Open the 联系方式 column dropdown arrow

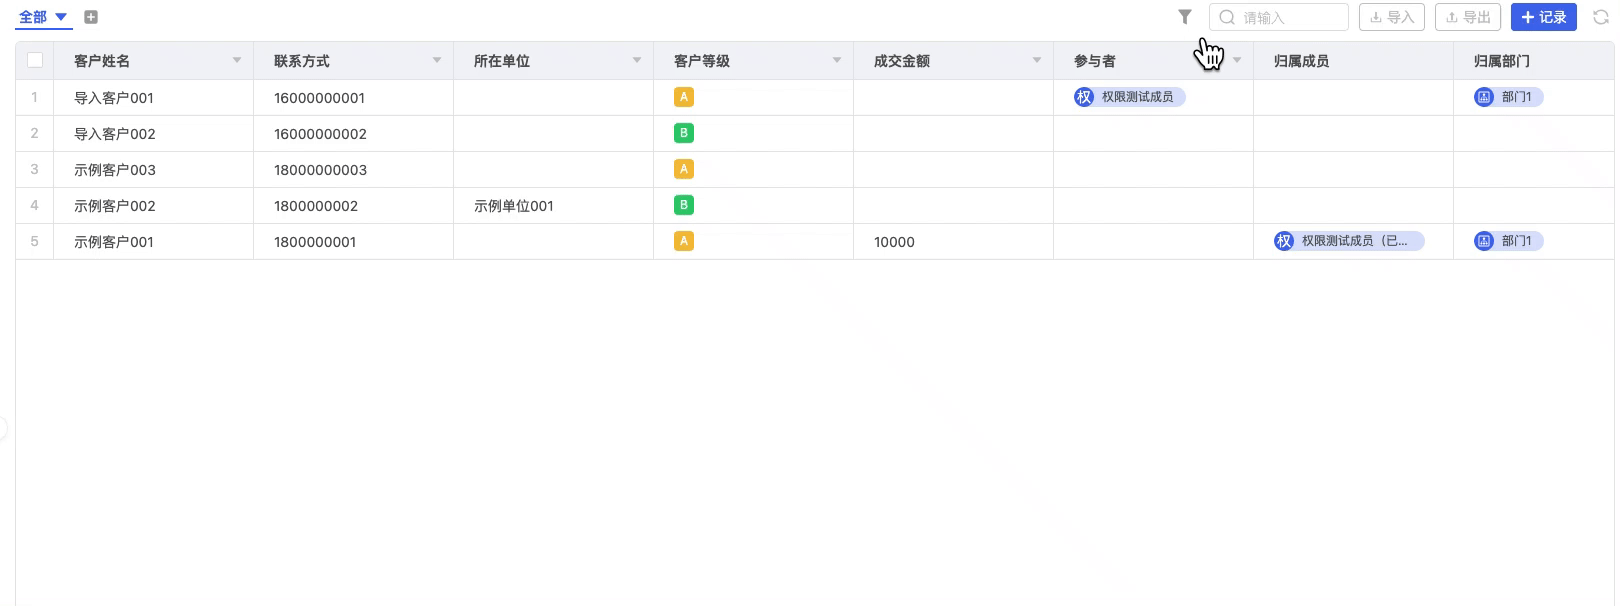[x=437, y=60]
